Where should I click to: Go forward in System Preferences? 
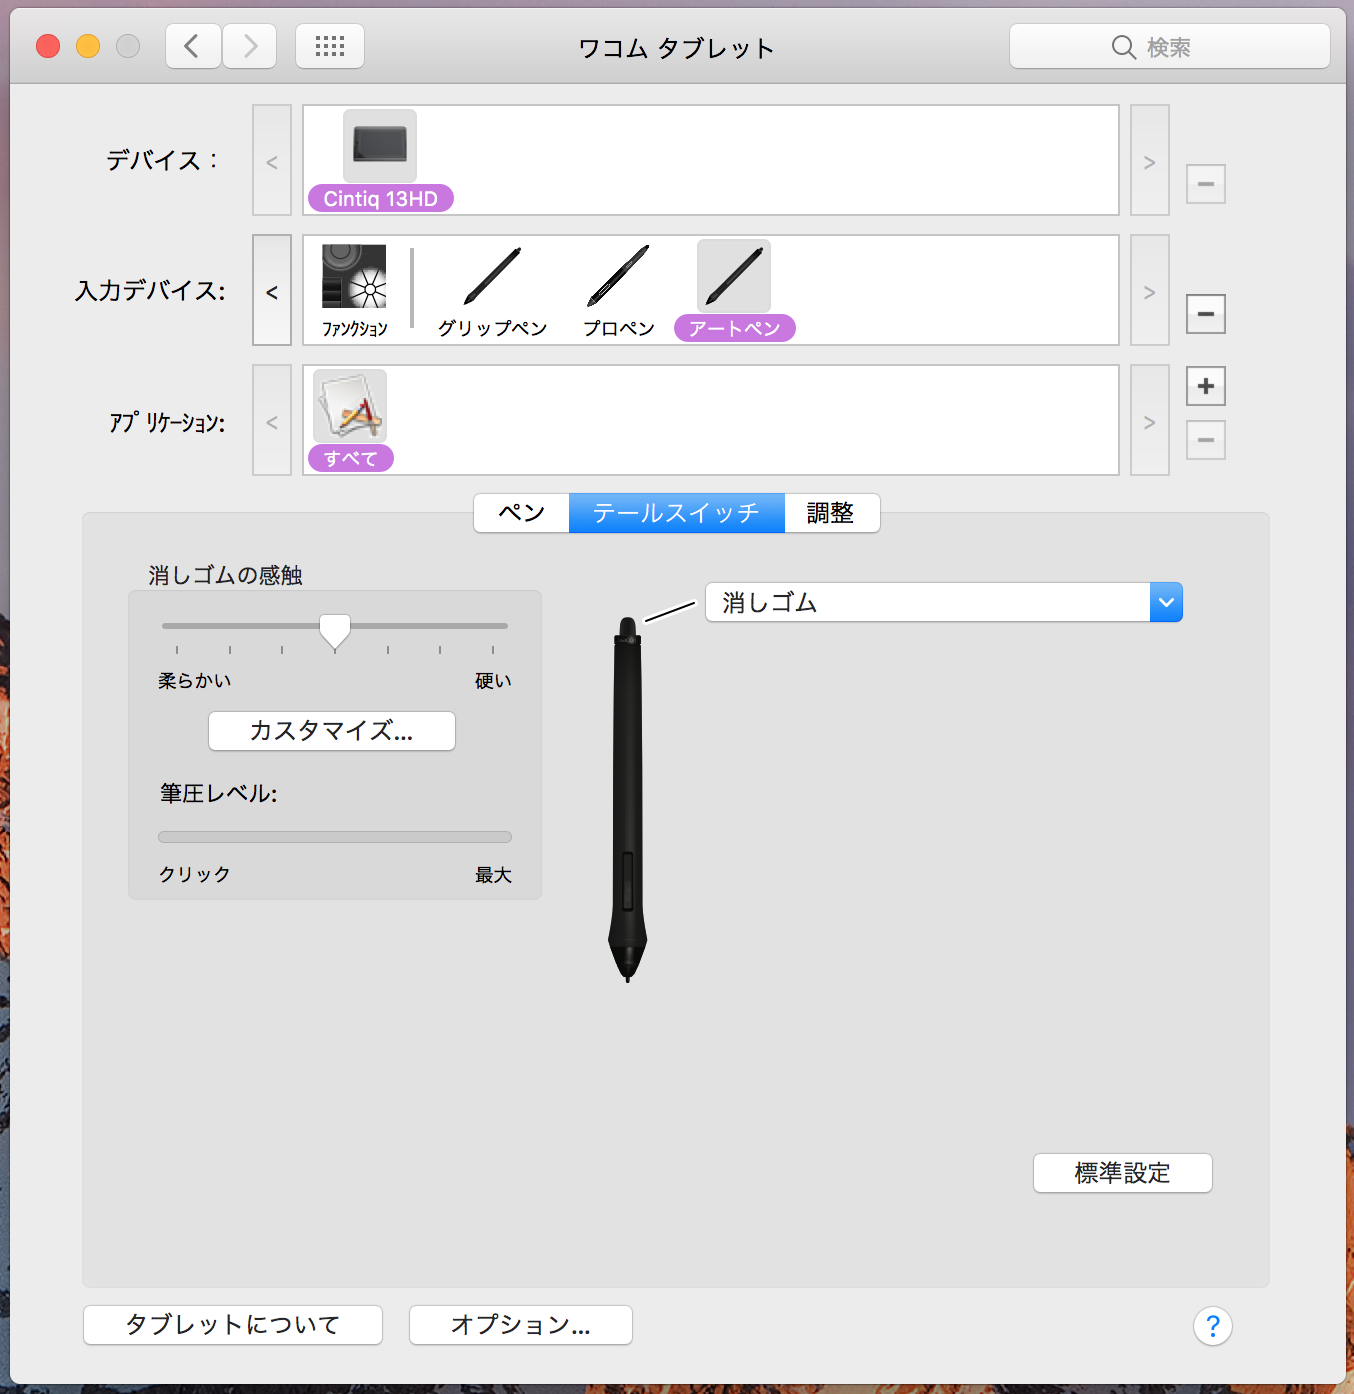click(249, 46)
